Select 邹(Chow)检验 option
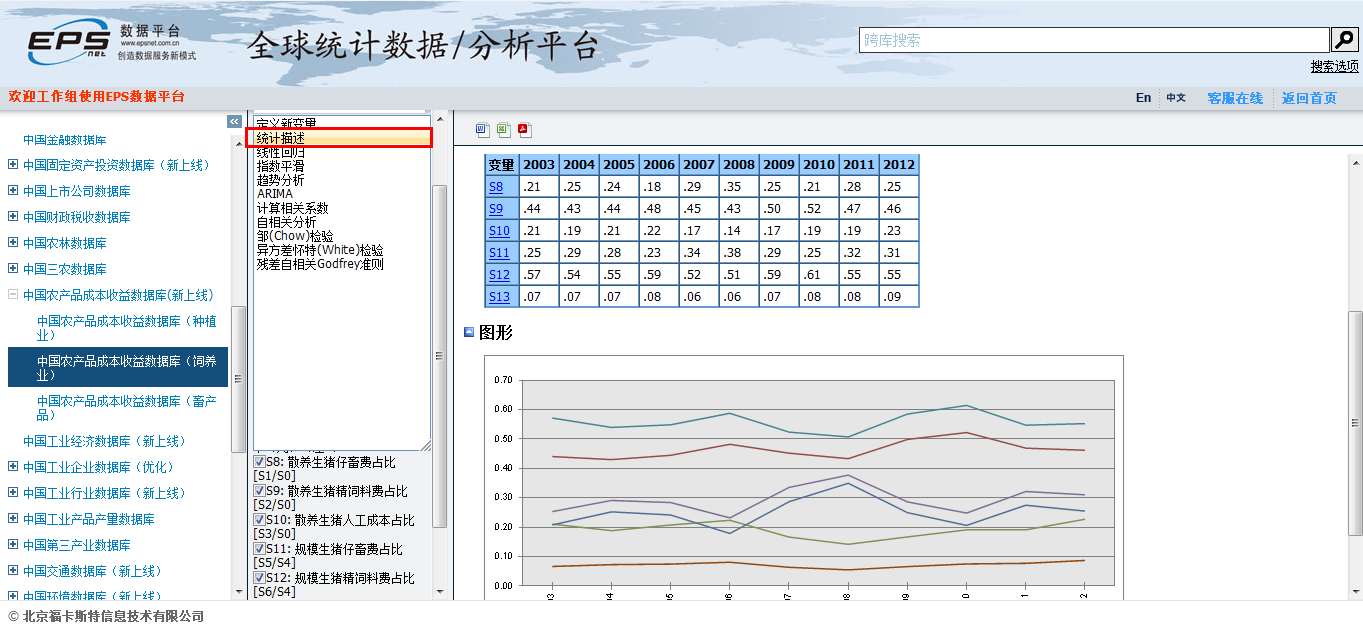This screenshot has height=629, width=1363. pyautogui.click(x=295, y=236)
